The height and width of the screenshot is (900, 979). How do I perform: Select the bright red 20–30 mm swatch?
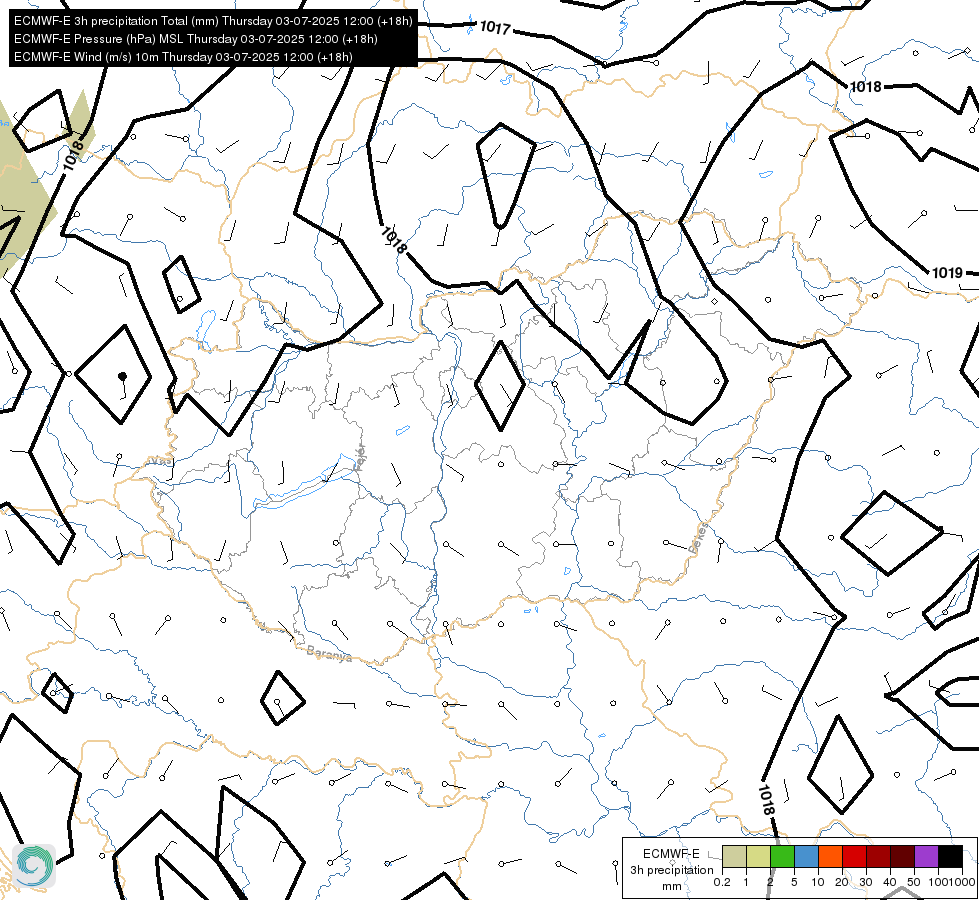click(x=854, y=857)
